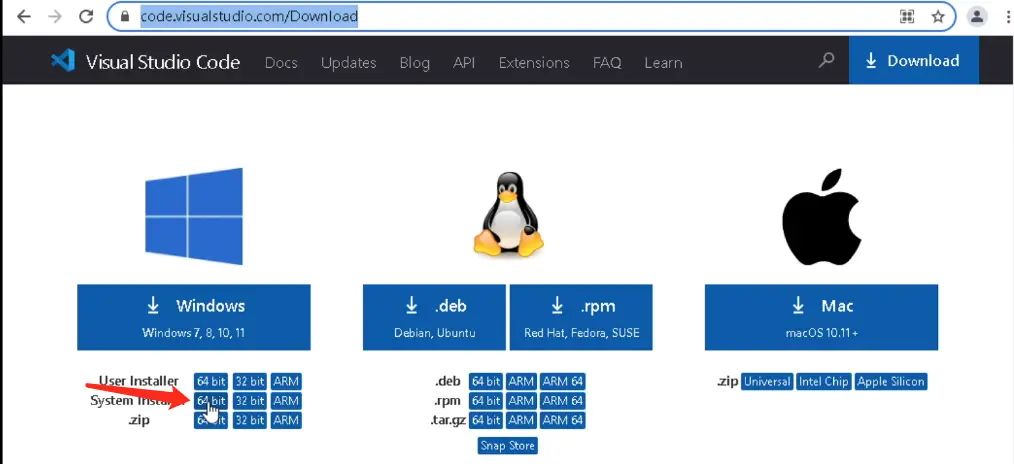Screen dimensions: 1014x464
Task: Download Linux .tar.gz 64 bit
Action: [x=486, y=420]
